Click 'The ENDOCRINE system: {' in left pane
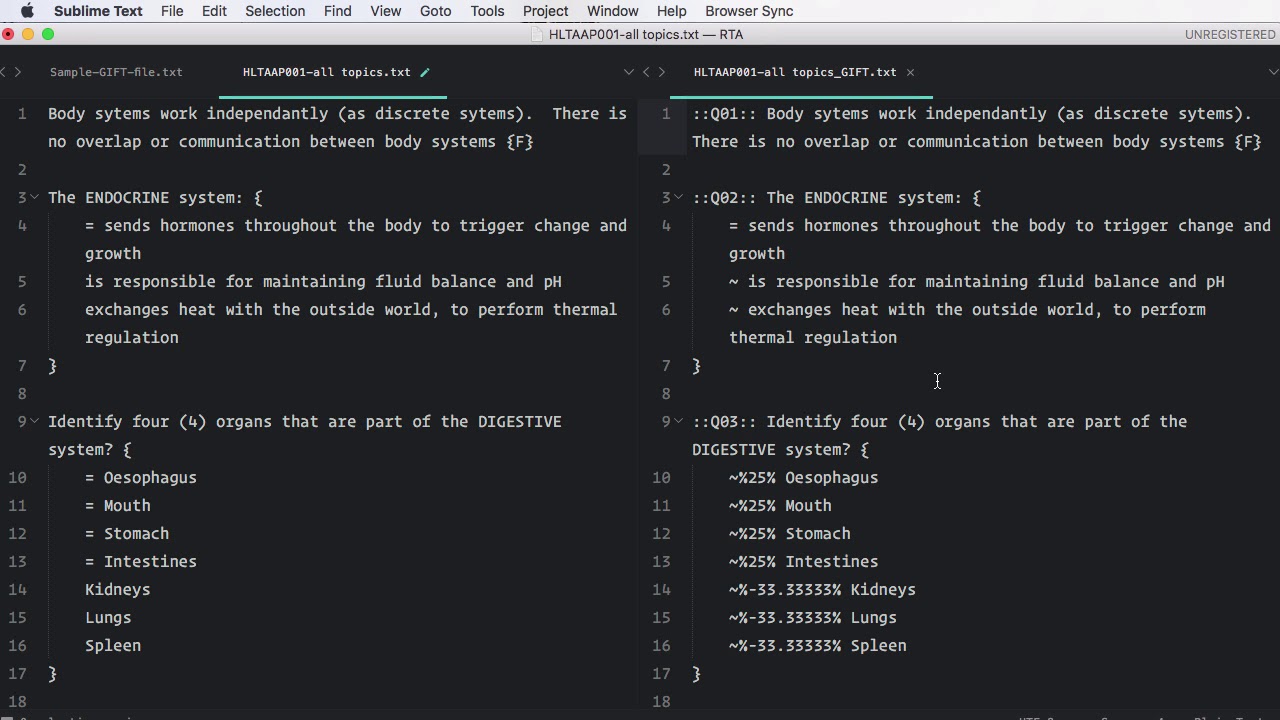Viewport: 1280px width, 720px height. (x=155, y=197)
